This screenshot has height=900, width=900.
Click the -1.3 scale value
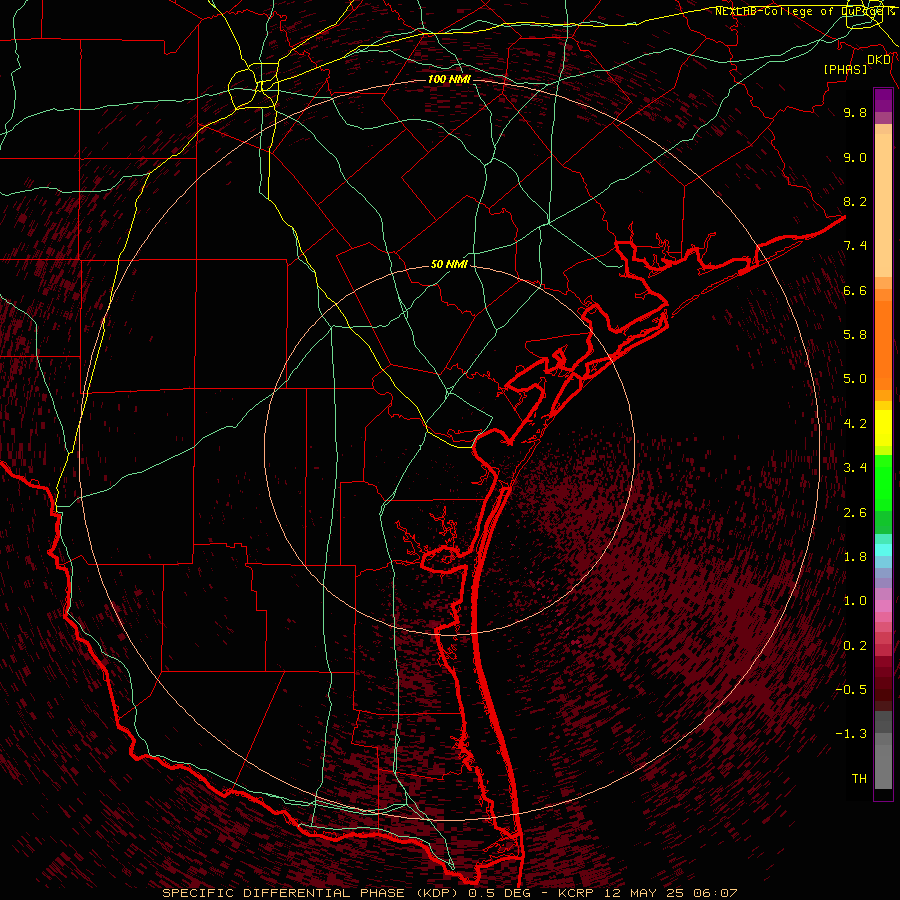[851, 734]
